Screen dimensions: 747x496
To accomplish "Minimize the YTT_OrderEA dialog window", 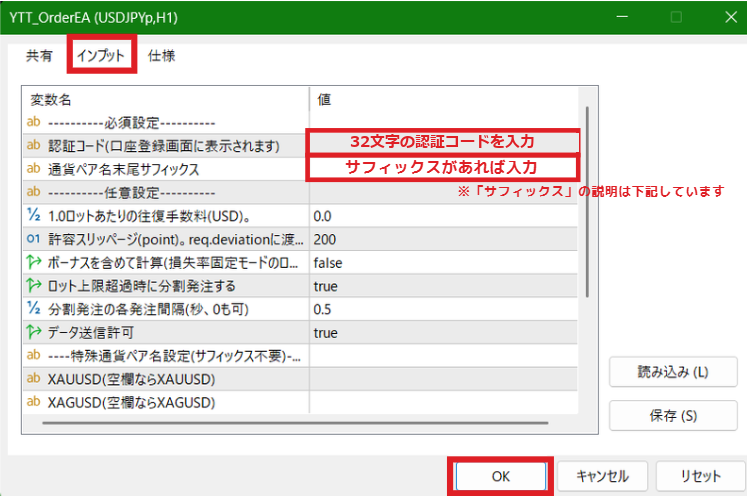I will pos(622,17).
